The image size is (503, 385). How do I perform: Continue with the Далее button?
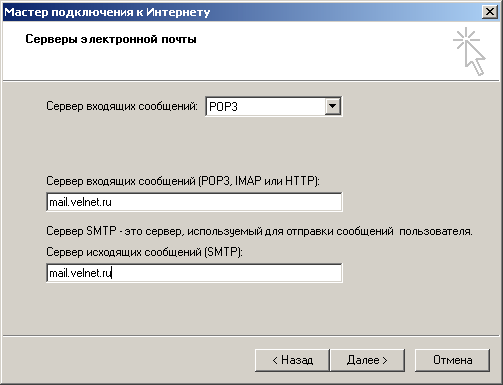[367, 360]
